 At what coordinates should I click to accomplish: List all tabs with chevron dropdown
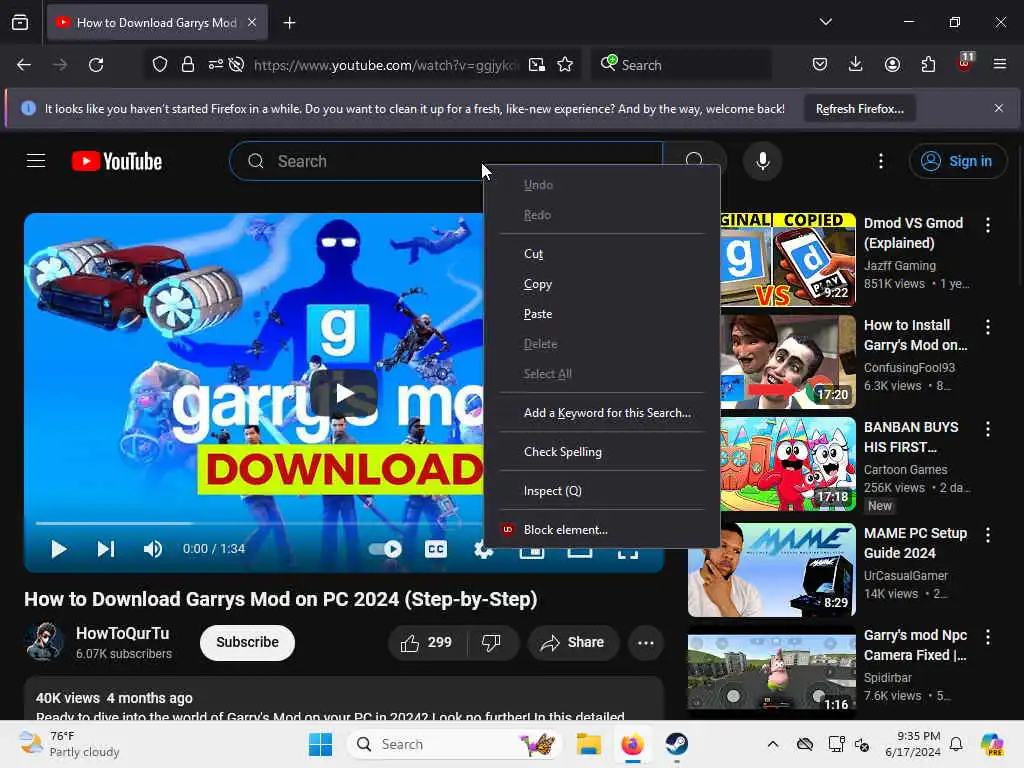825,22
